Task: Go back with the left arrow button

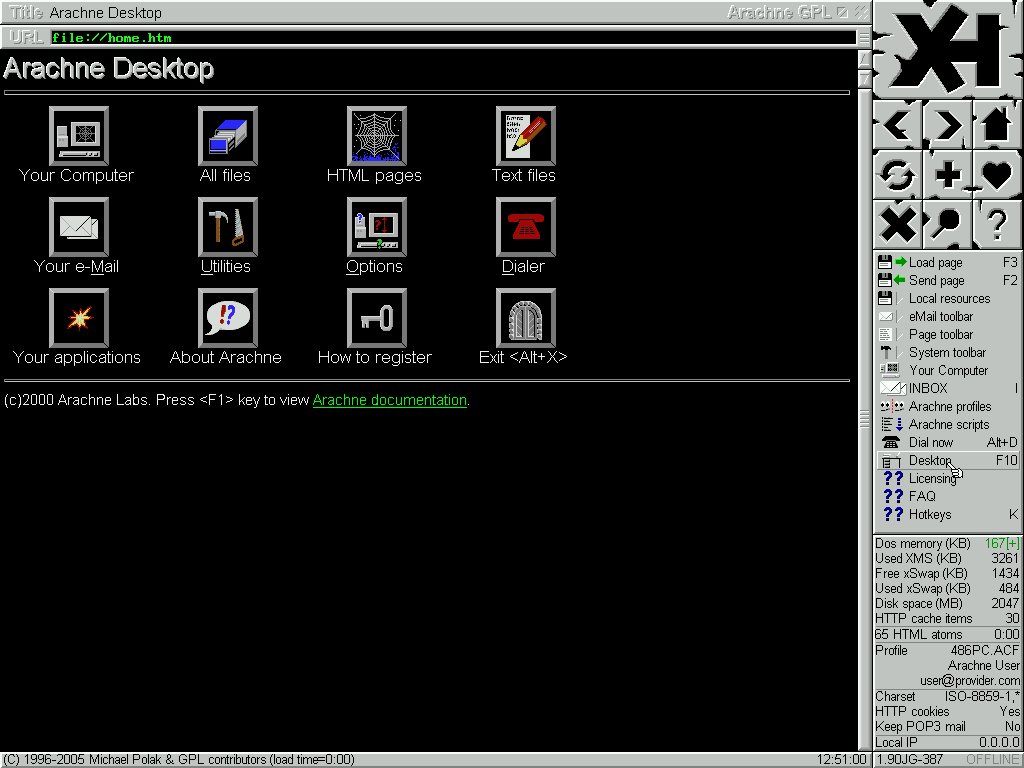Action: [898, 124]
